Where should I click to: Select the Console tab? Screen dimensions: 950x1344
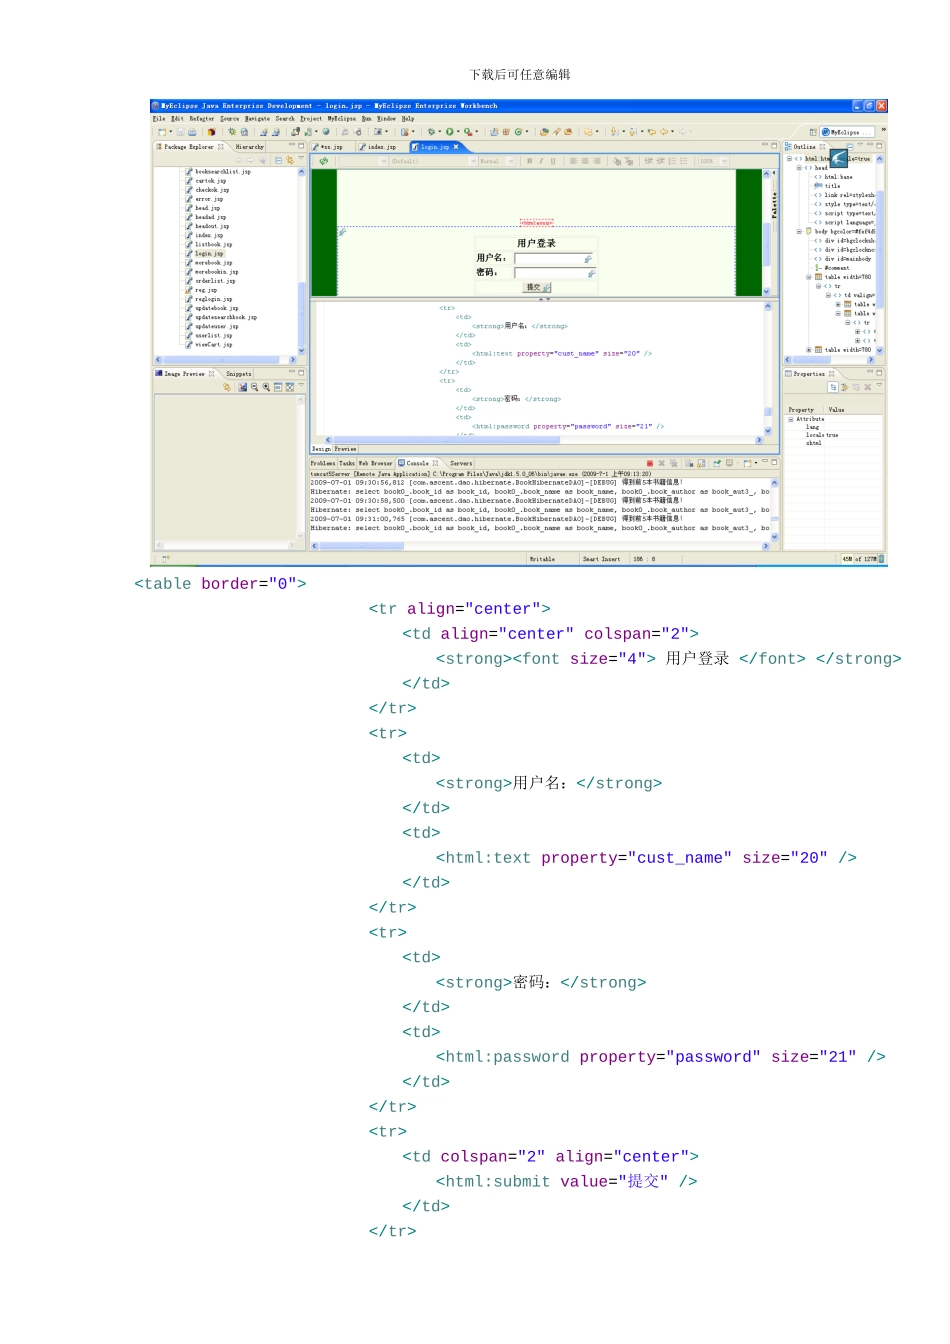[x=418, y=463]
